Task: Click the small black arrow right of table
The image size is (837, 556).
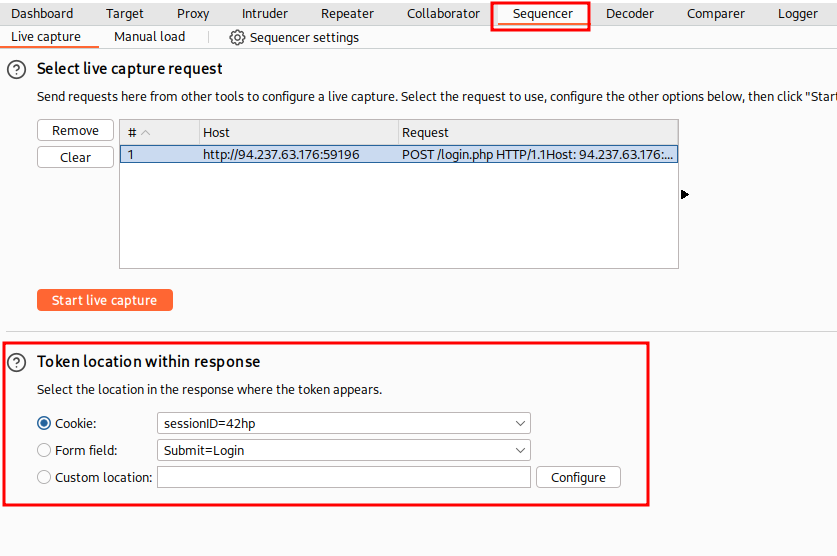Action: tap(685, 194)
